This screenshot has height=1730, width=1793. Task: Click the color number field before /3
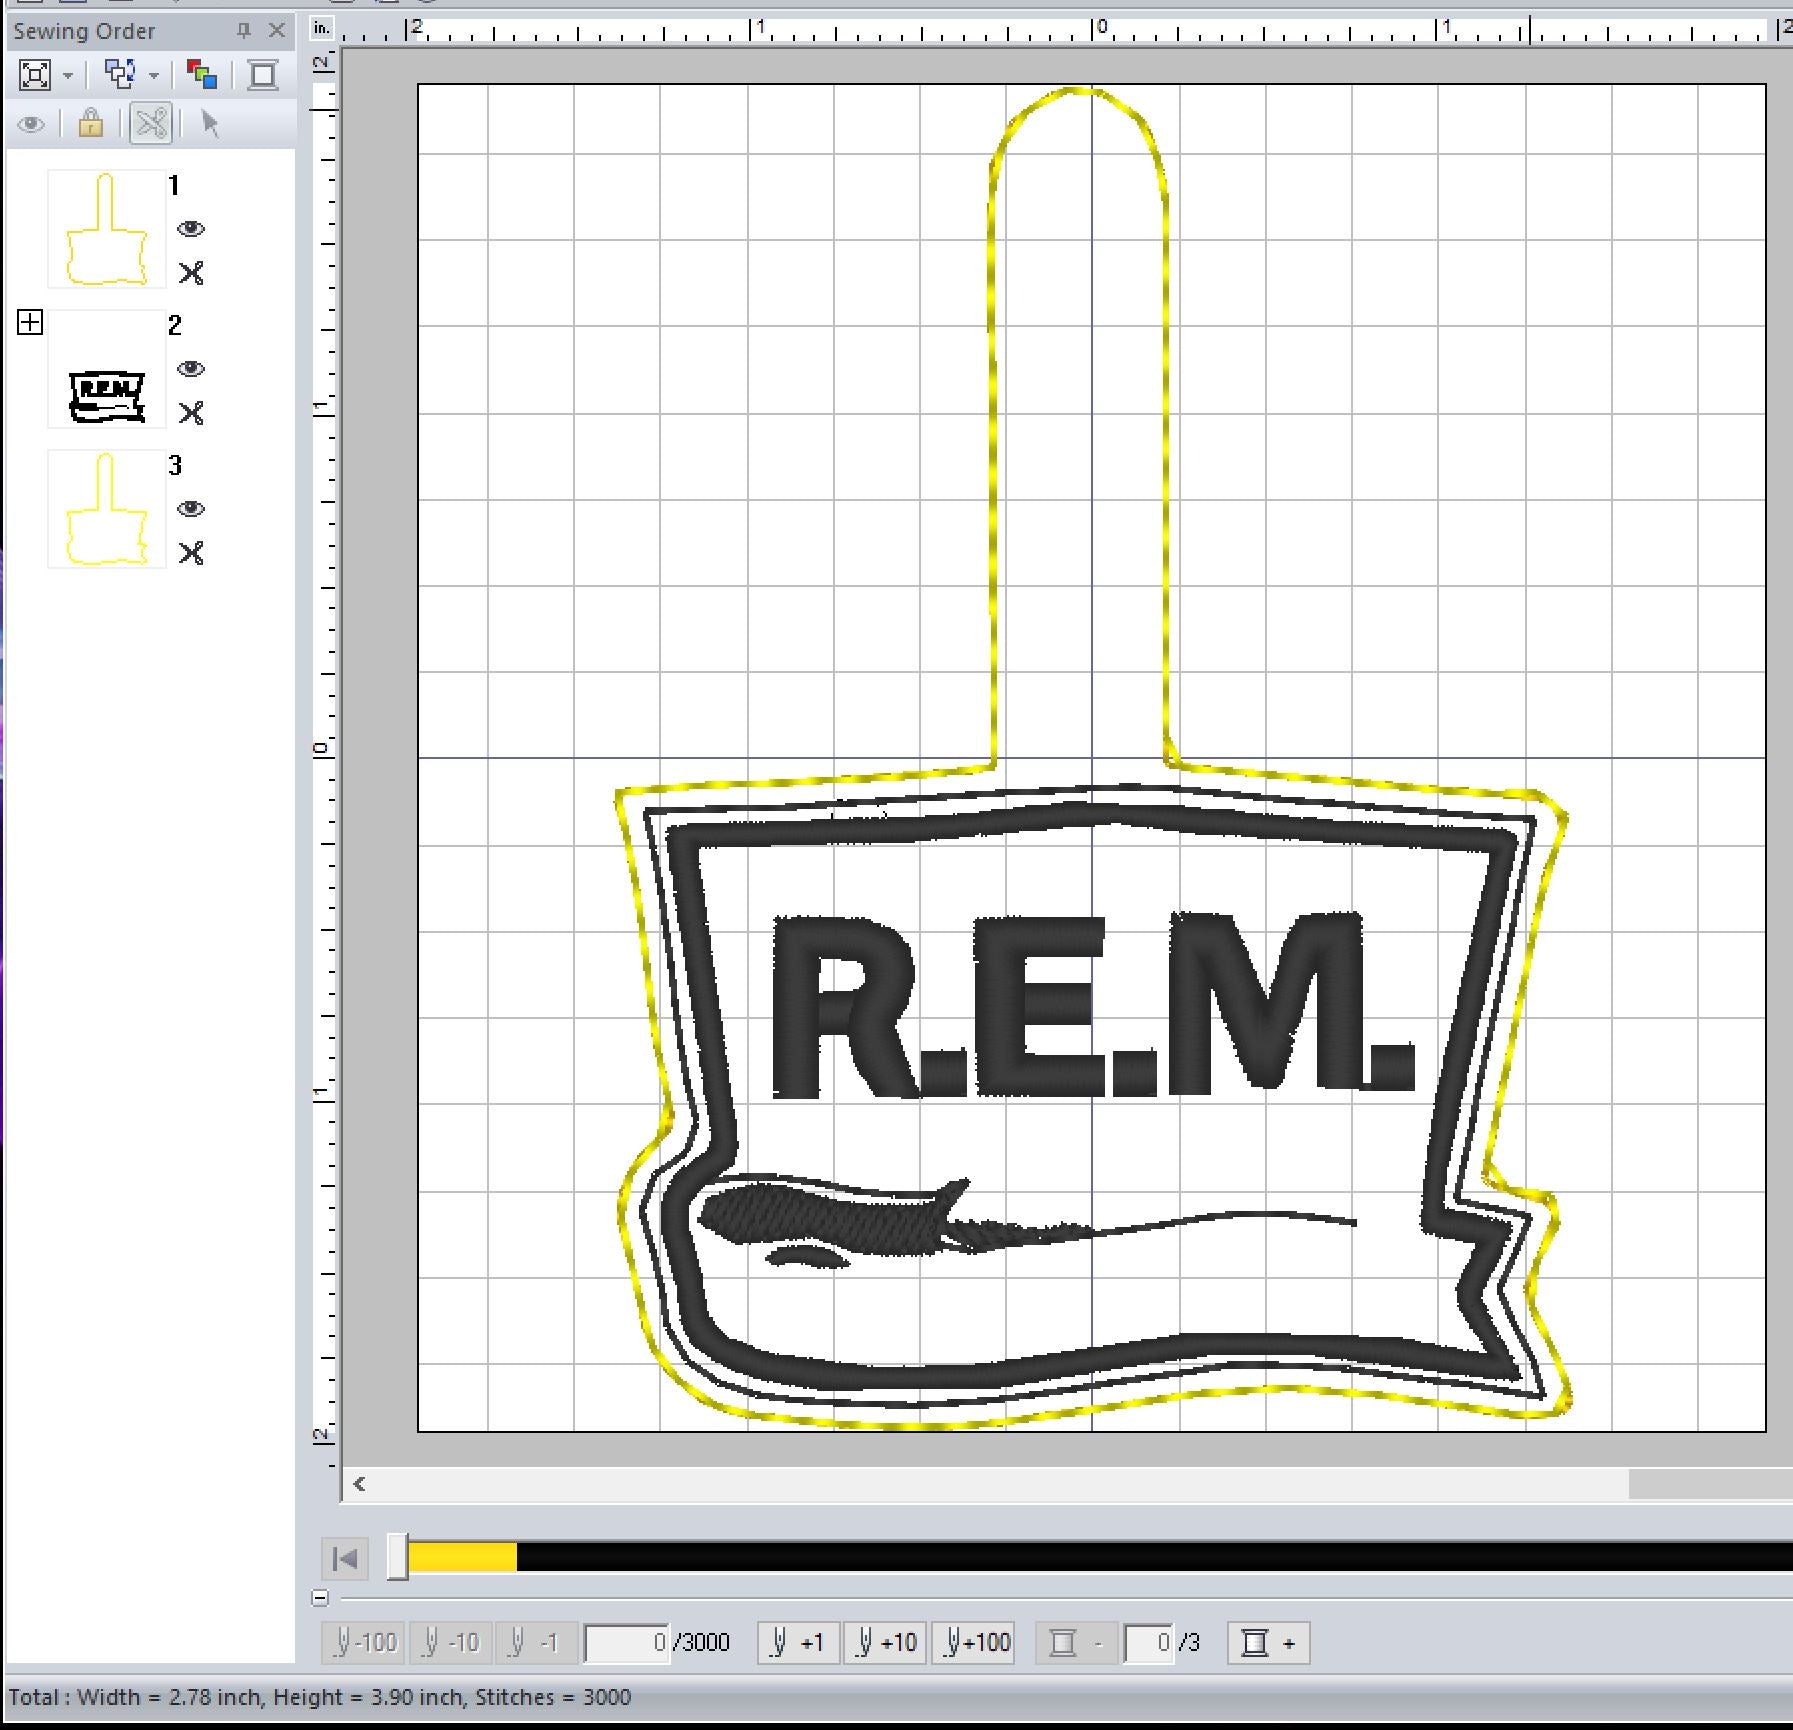[1148, 1643]
